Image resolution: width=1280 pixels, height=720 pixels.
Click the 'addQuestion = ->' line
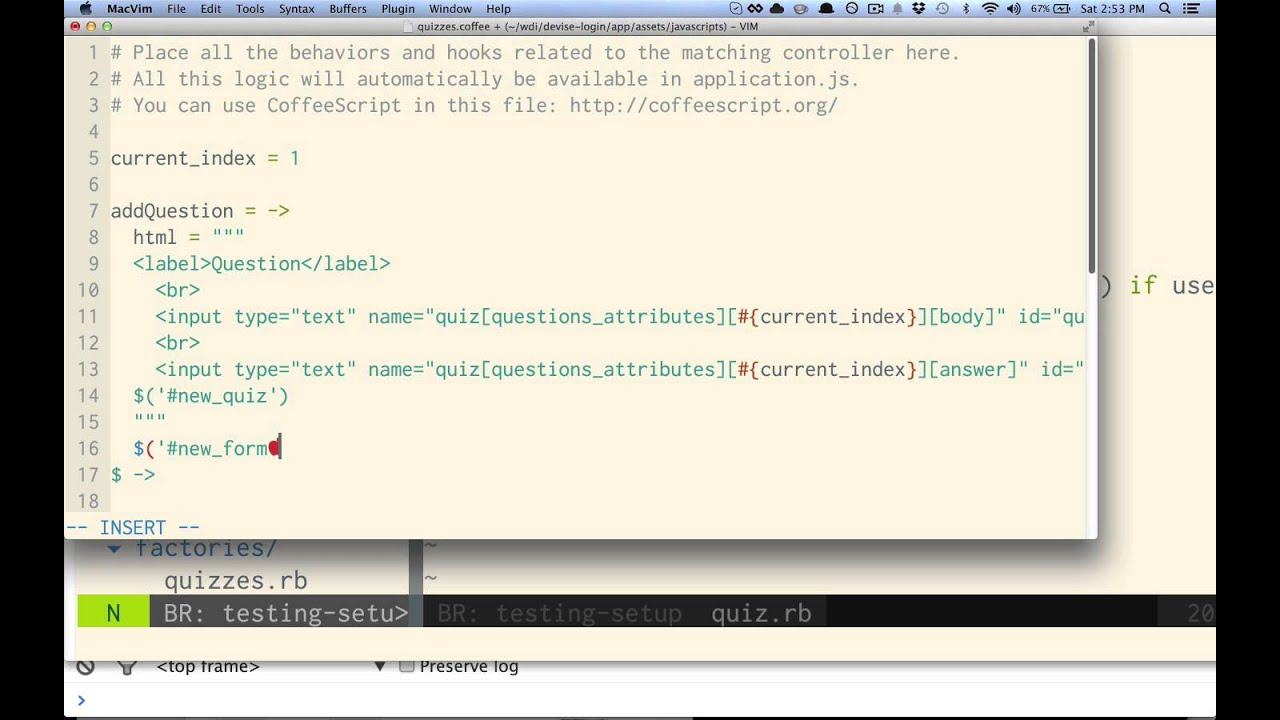point(200,211)
